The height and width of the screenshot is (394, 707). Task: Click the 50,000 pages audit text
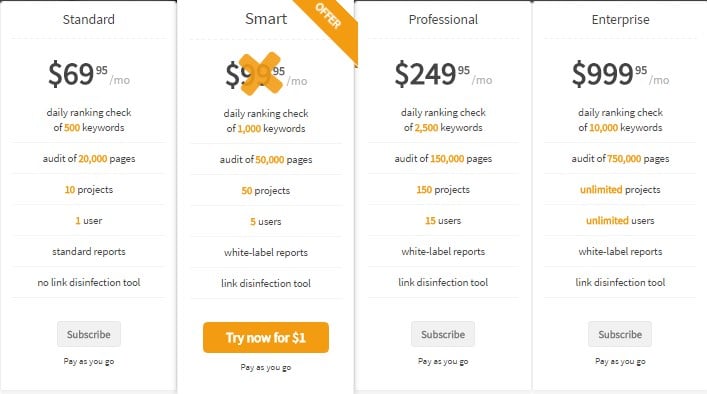(266, 160)
